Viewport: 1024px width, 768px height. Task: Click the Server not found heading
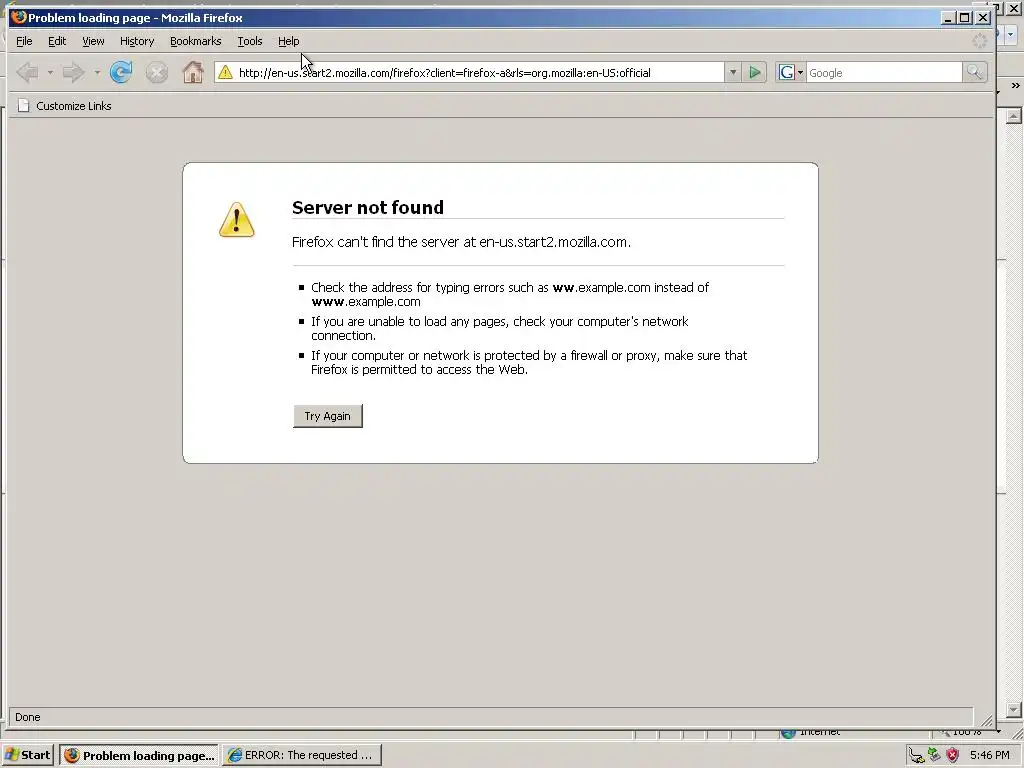tap(368, 208)
